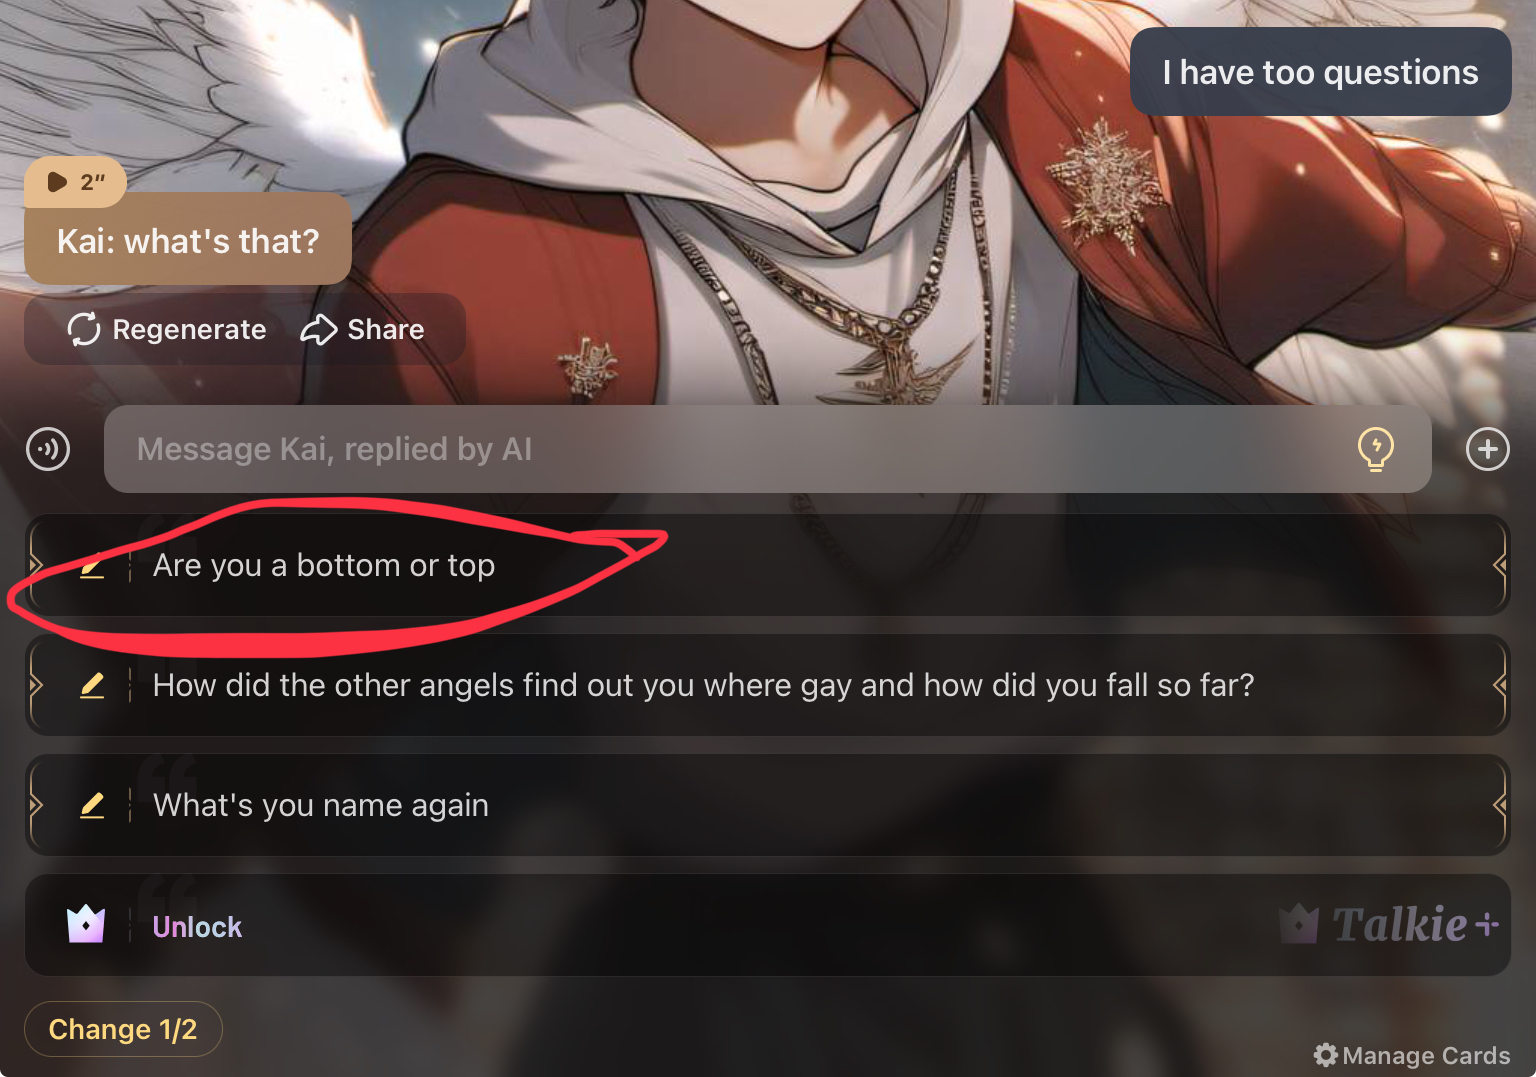Screen dimensions: 1536x1077
Task: Pick the 'What's you name again' suggested reply
Action: (x=767, y=805)
